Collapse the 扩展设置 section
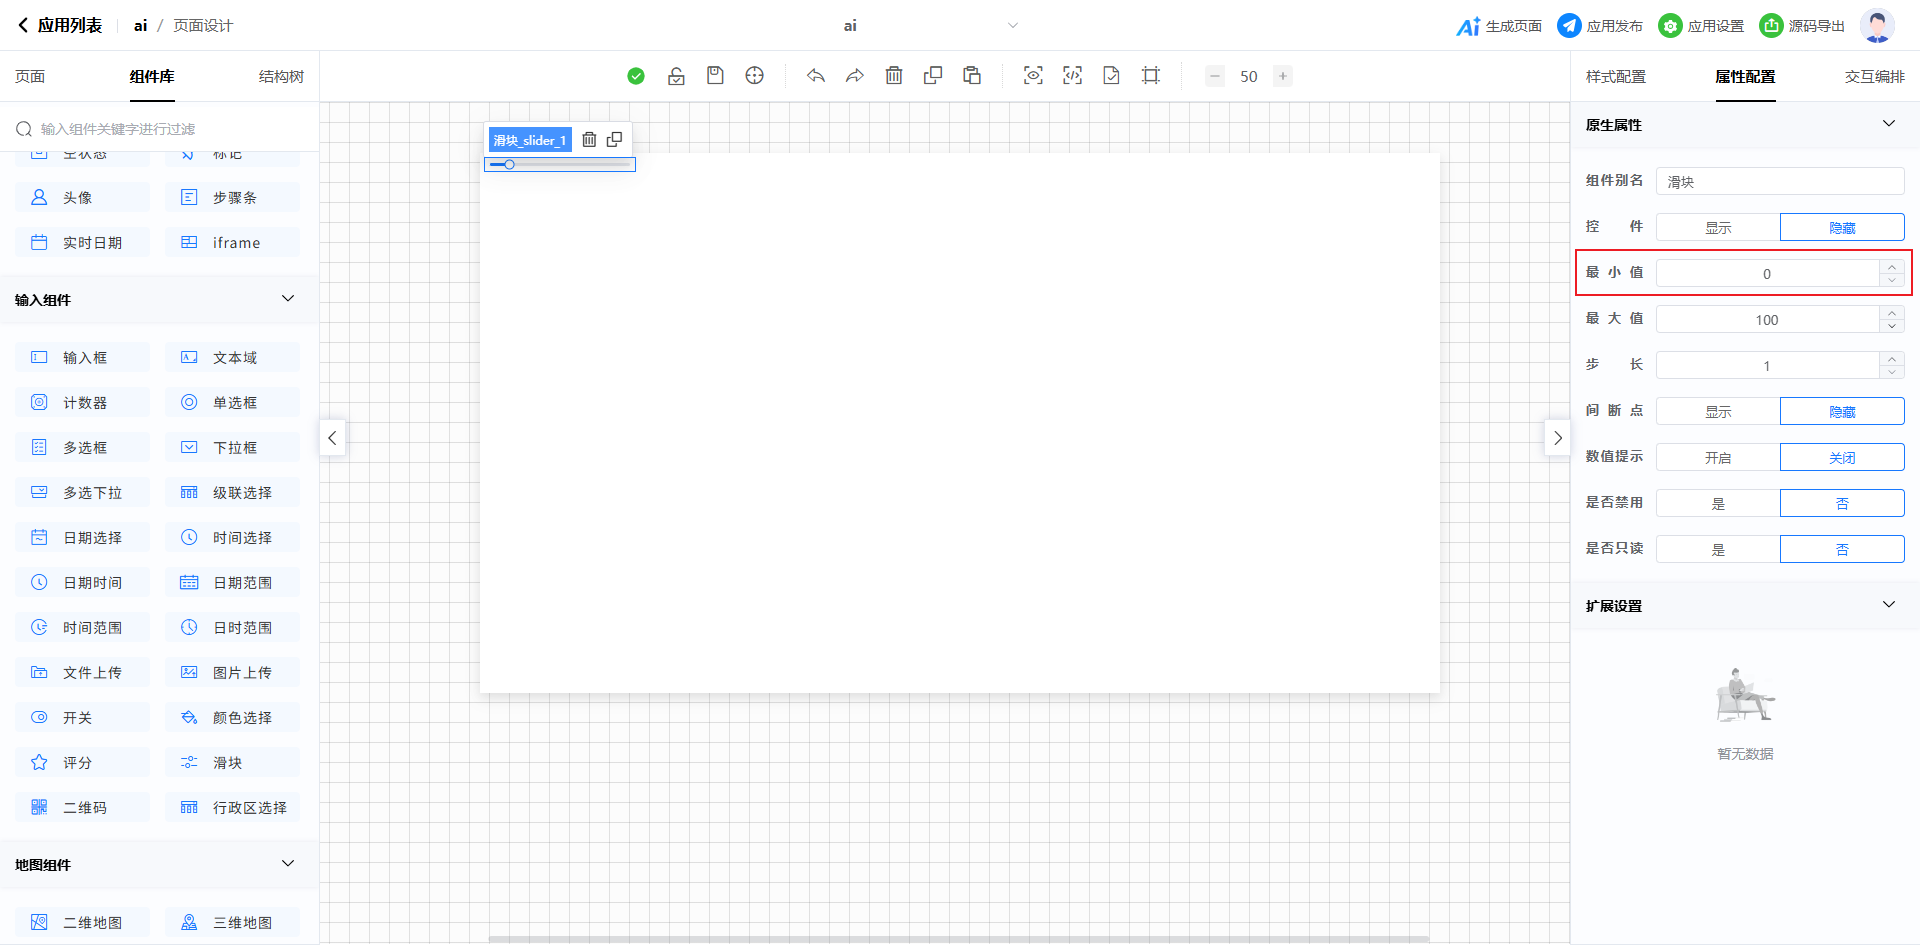This screenshot has width=1920, height=945. click(x=1888, y=605)
